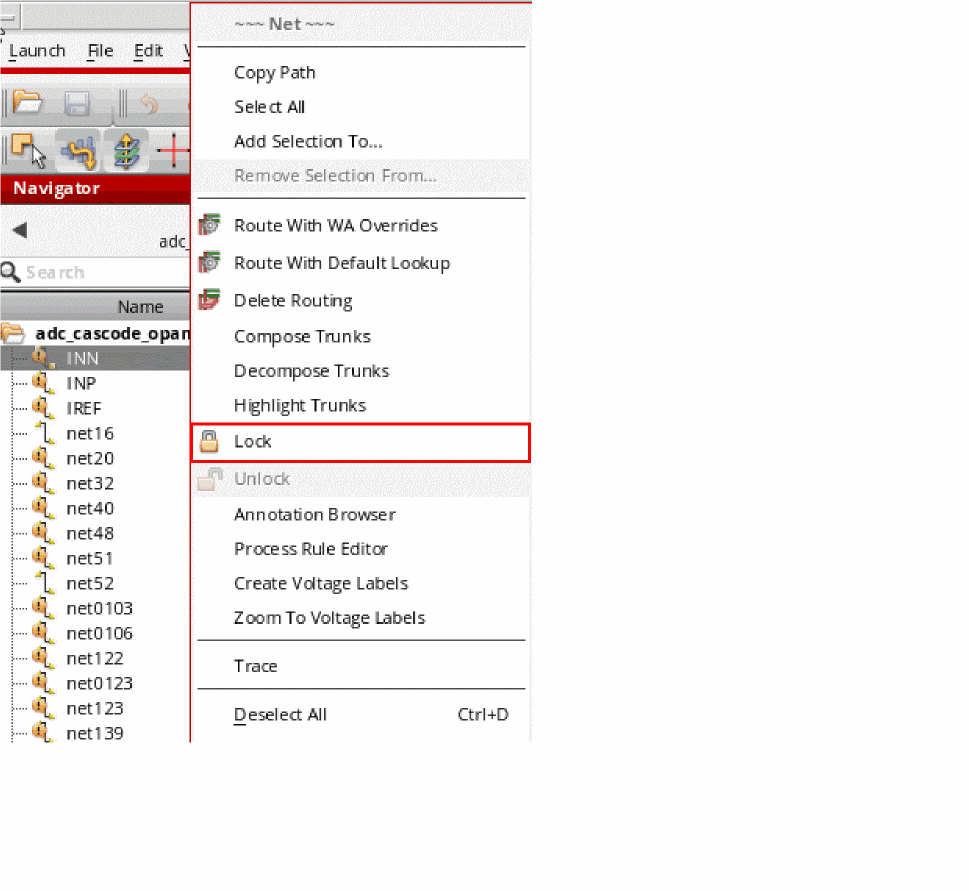Click the layer stack arrows icon
The image size is (969, 891).
tap(126, 151)
